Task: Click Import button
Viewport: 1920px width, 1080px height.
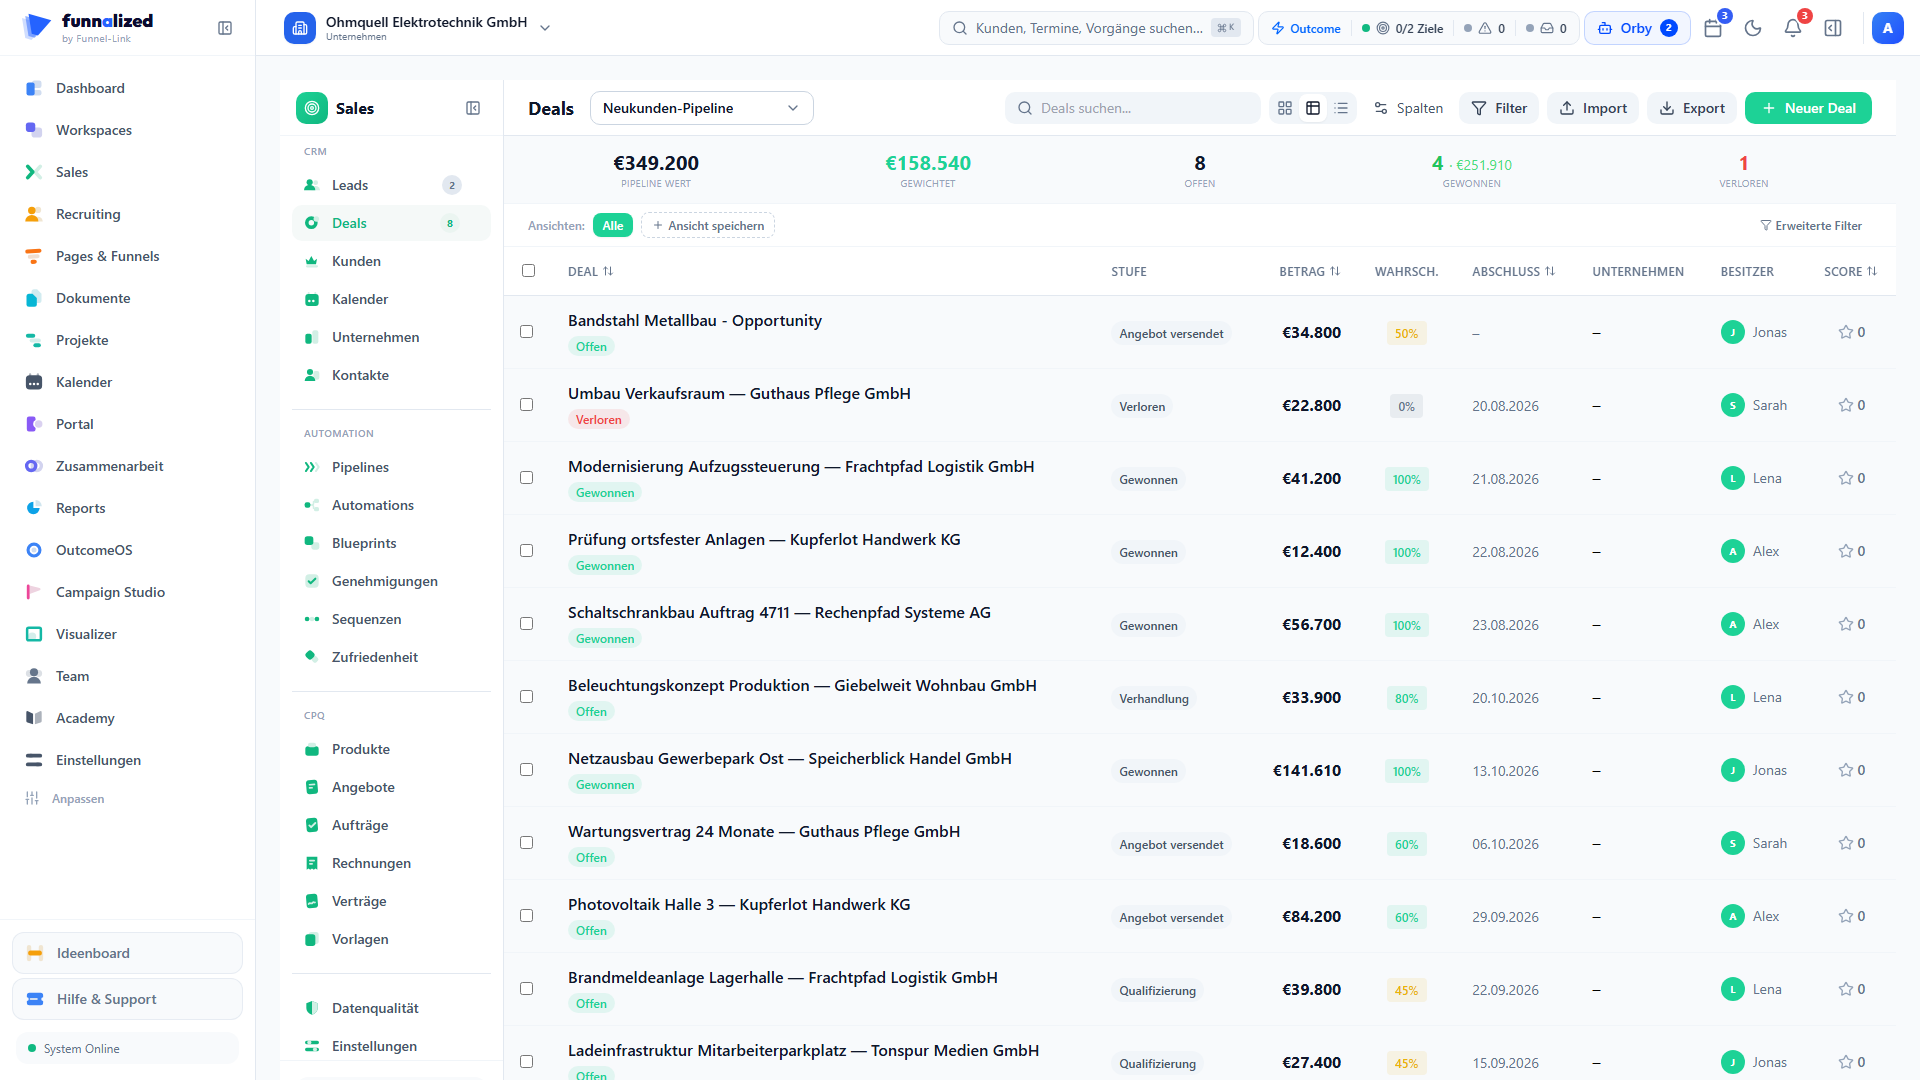Action: (x=1593, y=108)
